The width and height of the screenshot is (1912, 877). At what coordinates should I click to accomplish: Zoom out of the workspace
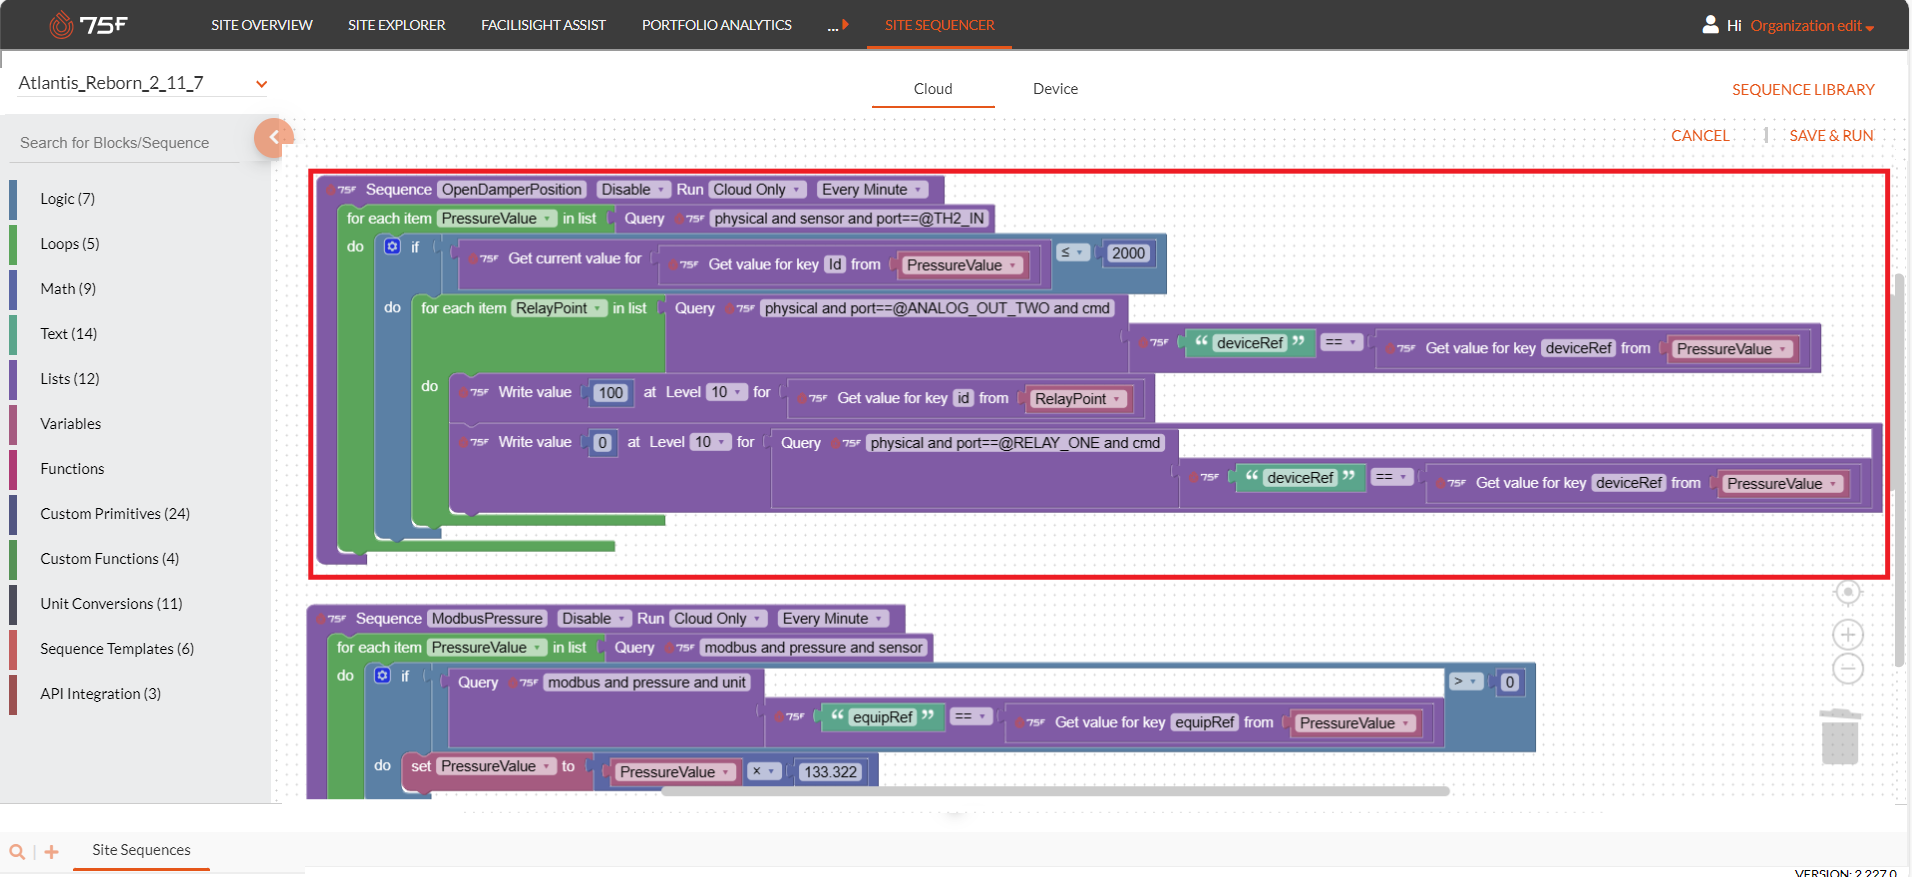(x=1848, y=669)
